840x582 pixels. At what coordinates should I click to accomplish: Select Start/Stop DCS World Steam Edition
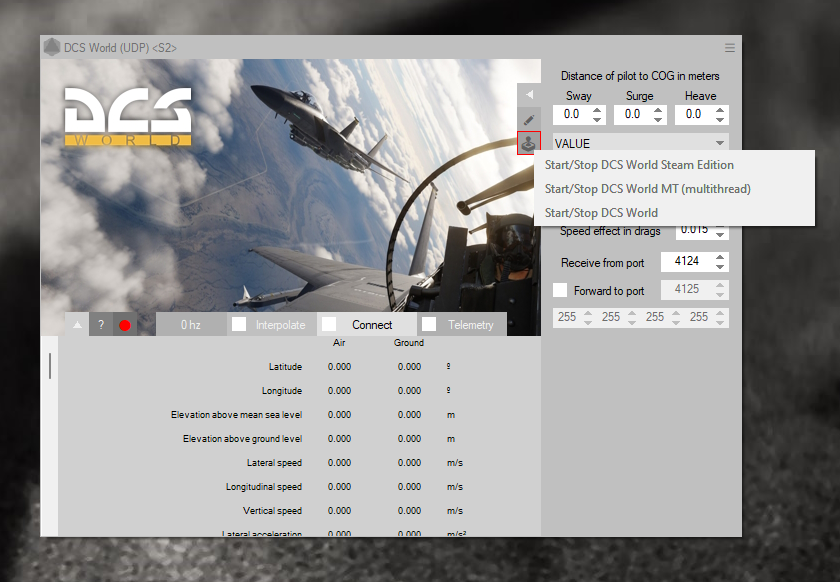point(639,165)
